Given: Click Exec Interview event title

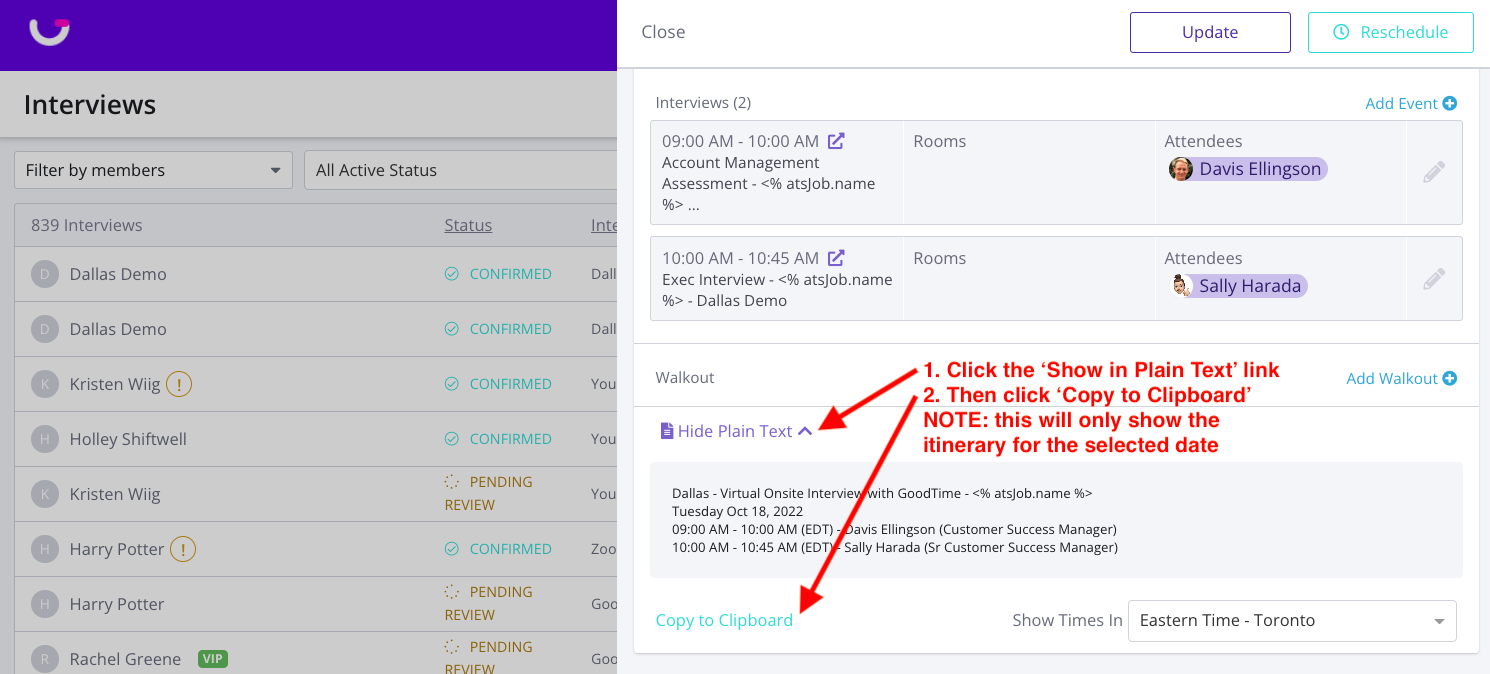Looking at the screenshot, I should (x=777, y=290).
